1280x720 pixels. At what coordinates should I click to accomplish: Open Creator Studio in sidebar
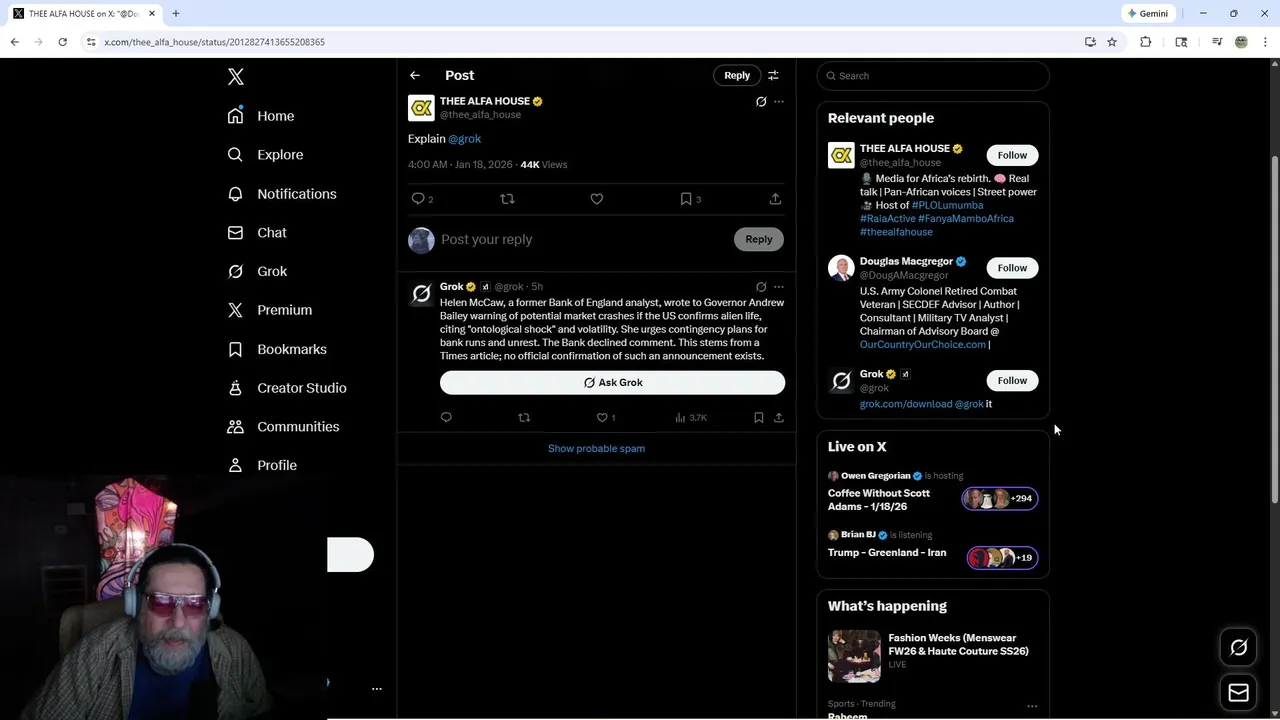coord(286,388)
